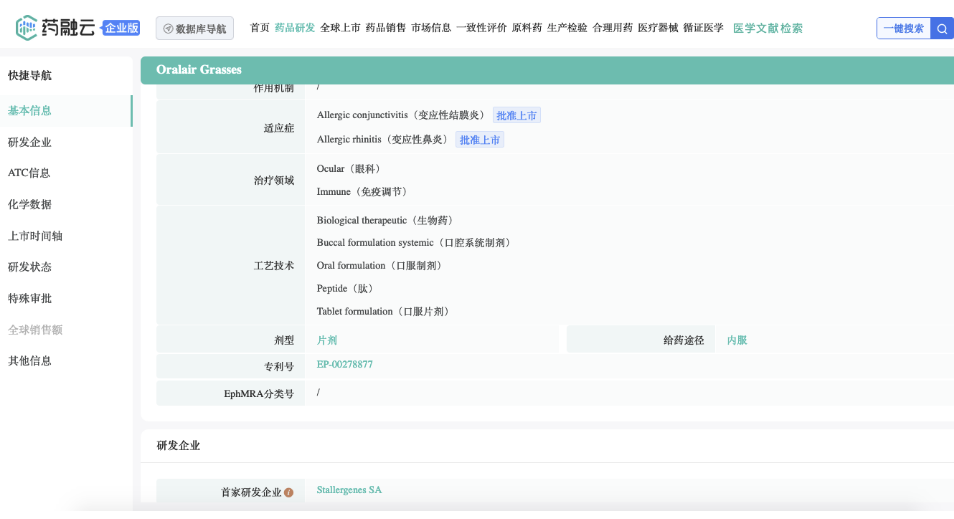Click the 一键搜索 input field
This screenshot has width=954, height=519.
click(903, 28)
